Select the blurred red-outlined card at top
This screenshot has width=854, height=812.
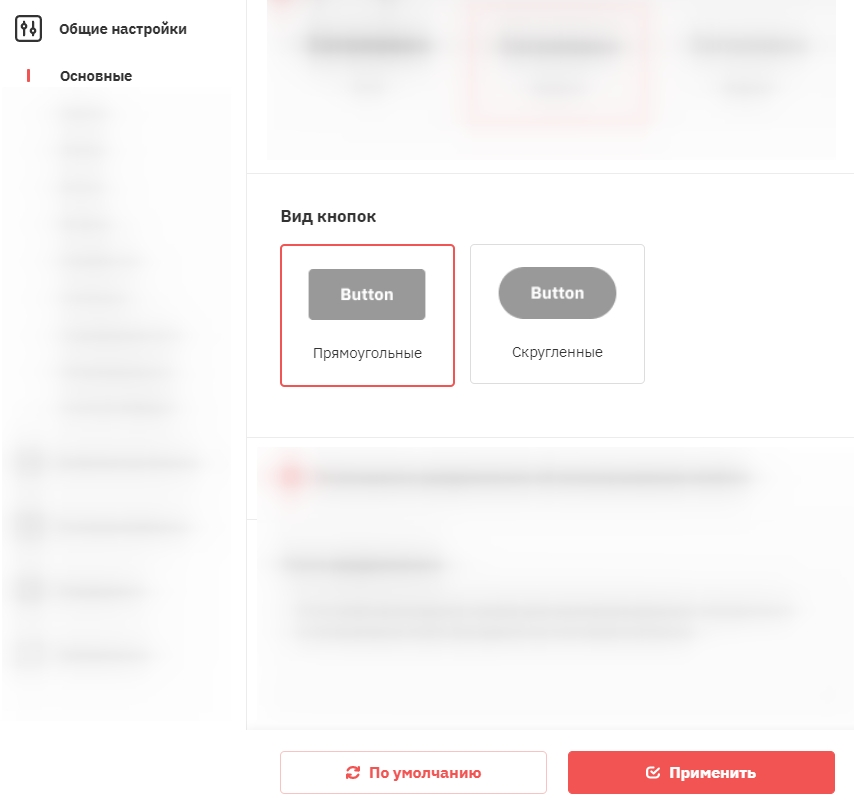coord(557,63)
